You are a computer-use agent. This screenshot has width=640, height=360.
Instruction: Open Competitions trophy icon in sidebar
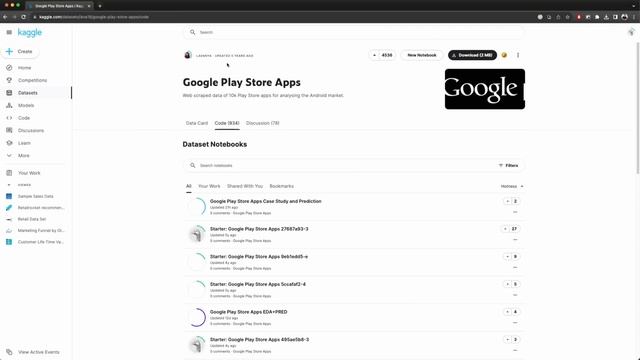point(9,80)
